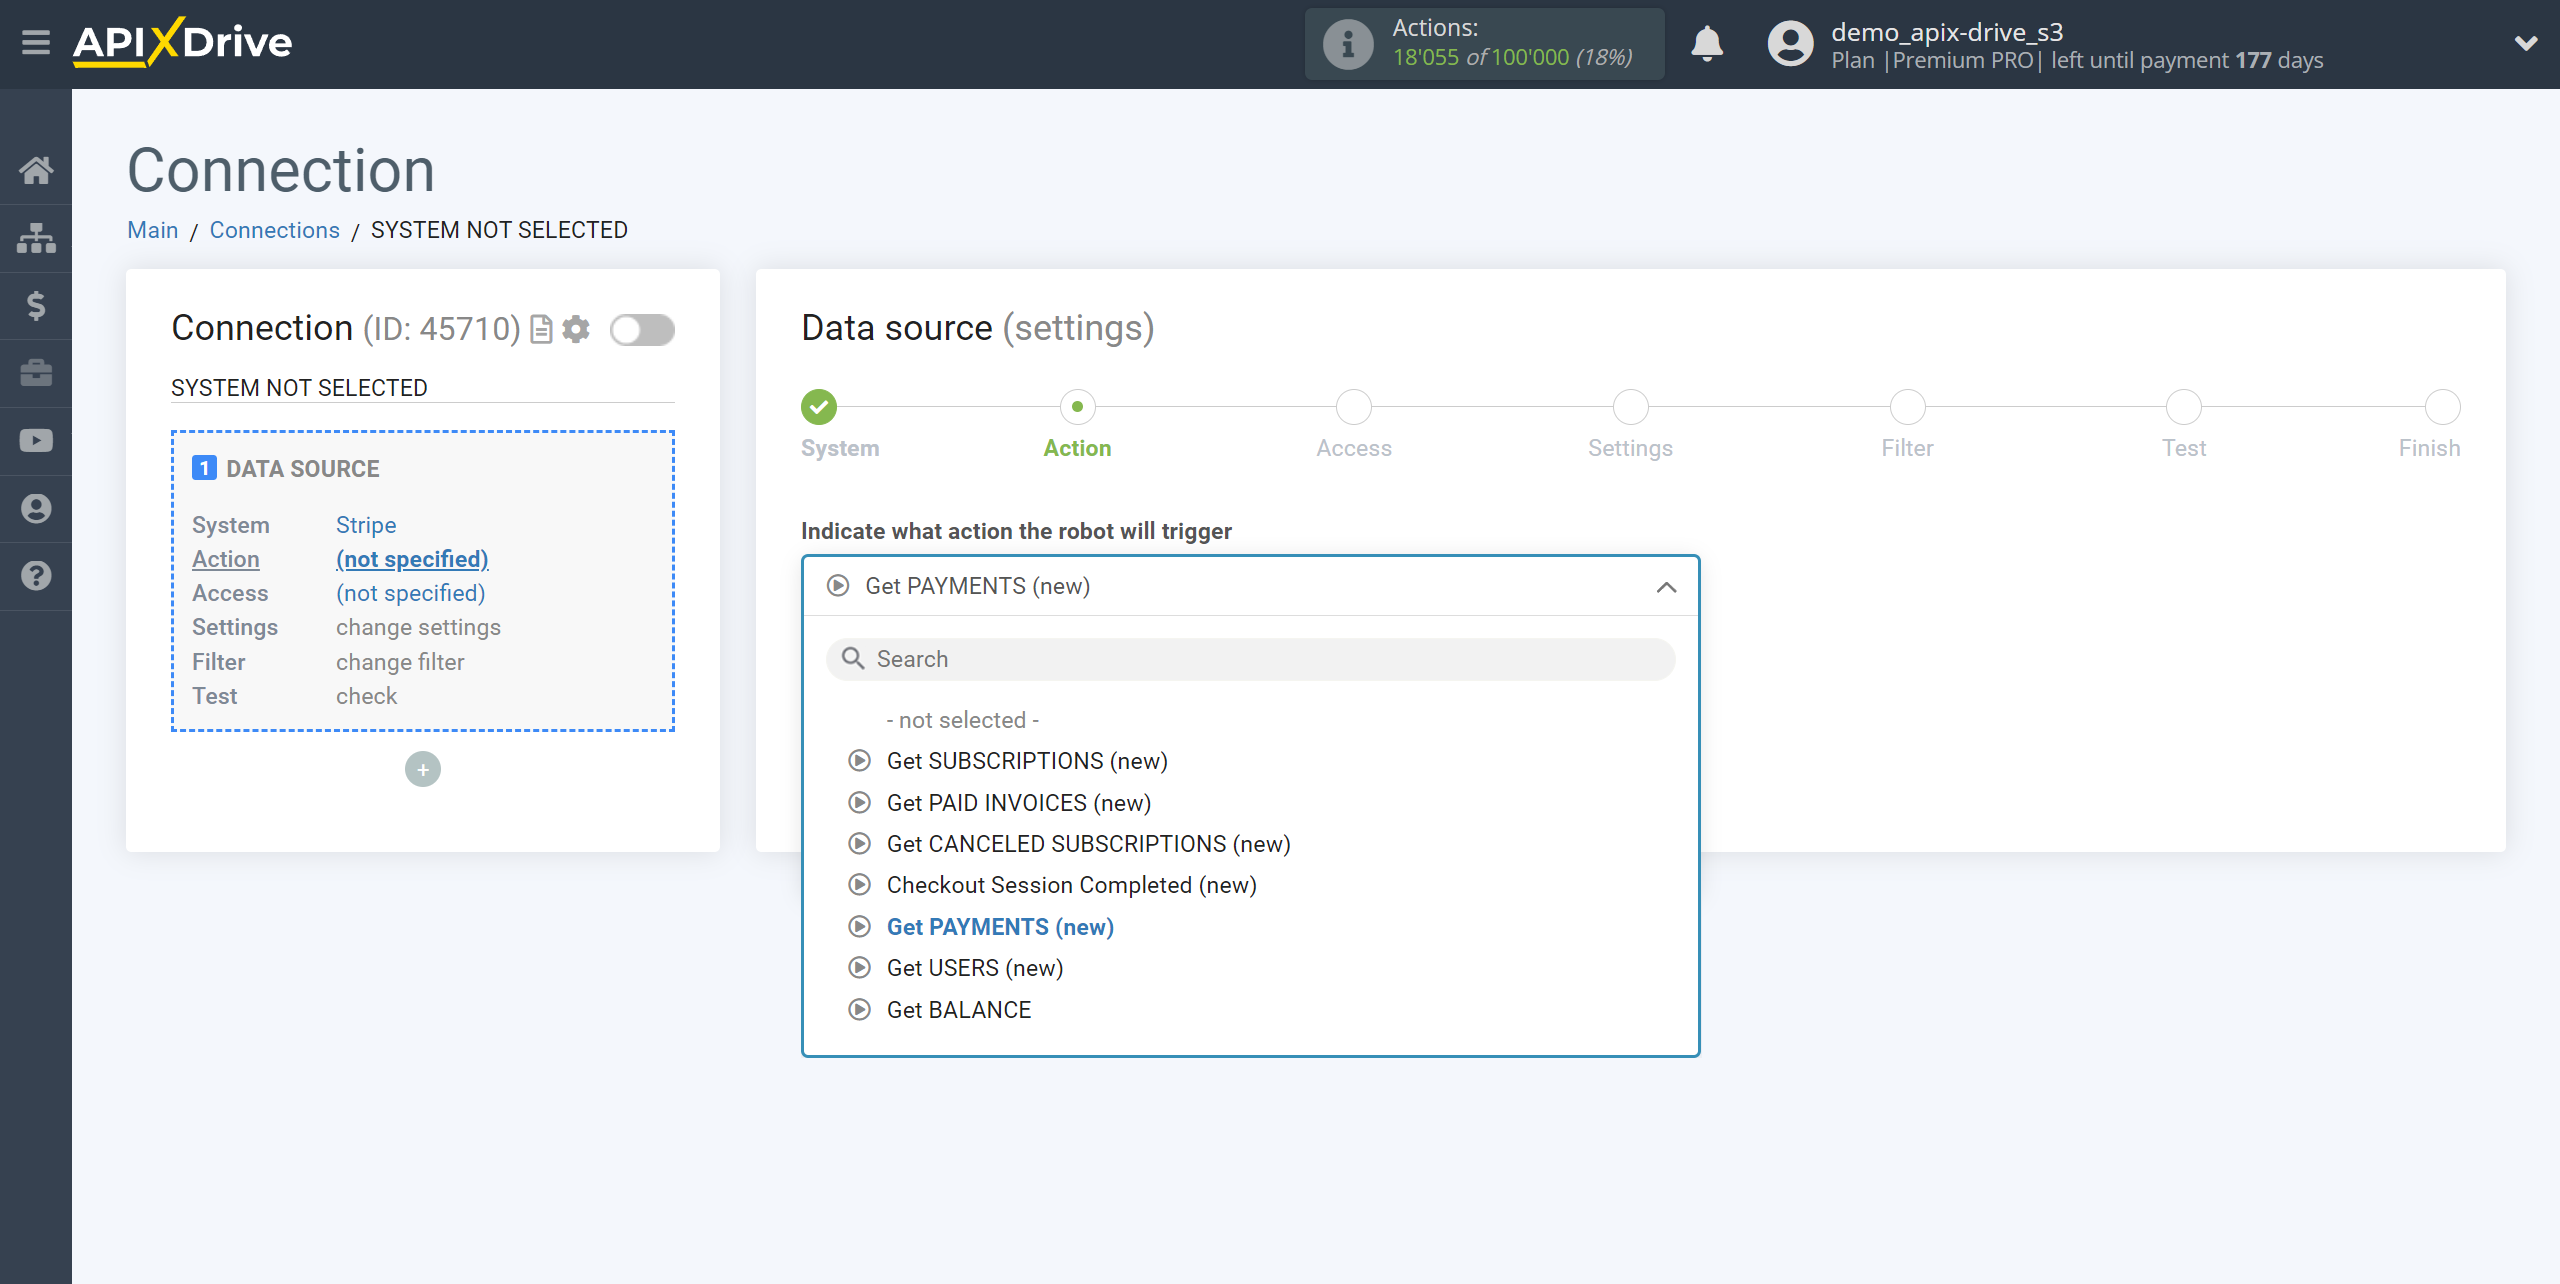Click the add block plus button
Viewport: 2560px width, 1284px height.
pos(423,769)
